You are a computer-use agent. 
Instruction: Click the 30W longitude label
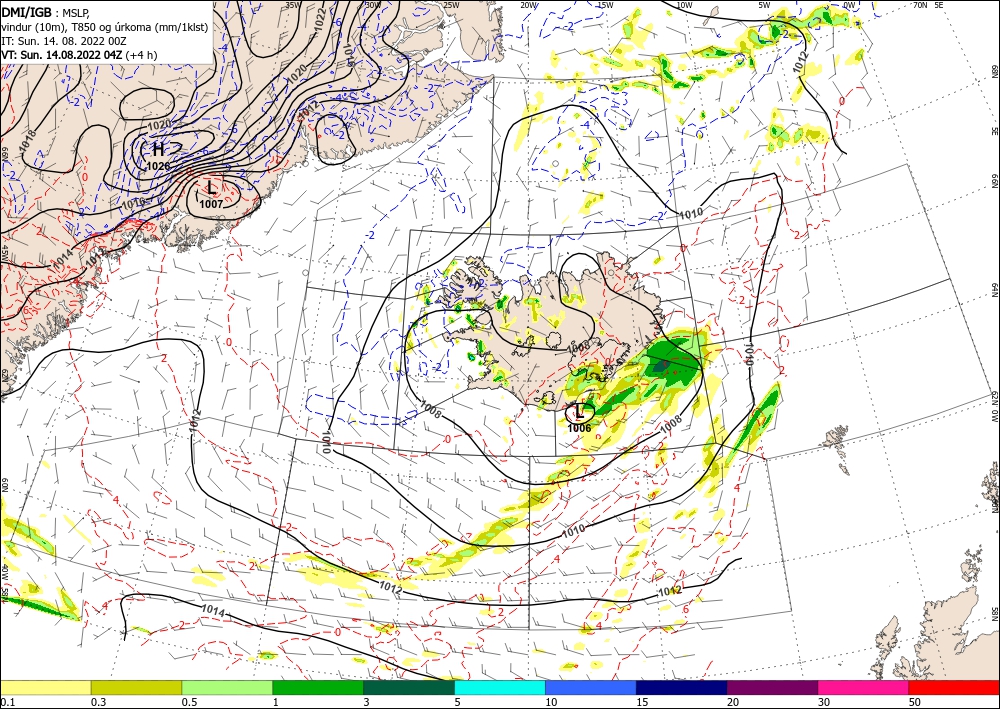point(373,4)
